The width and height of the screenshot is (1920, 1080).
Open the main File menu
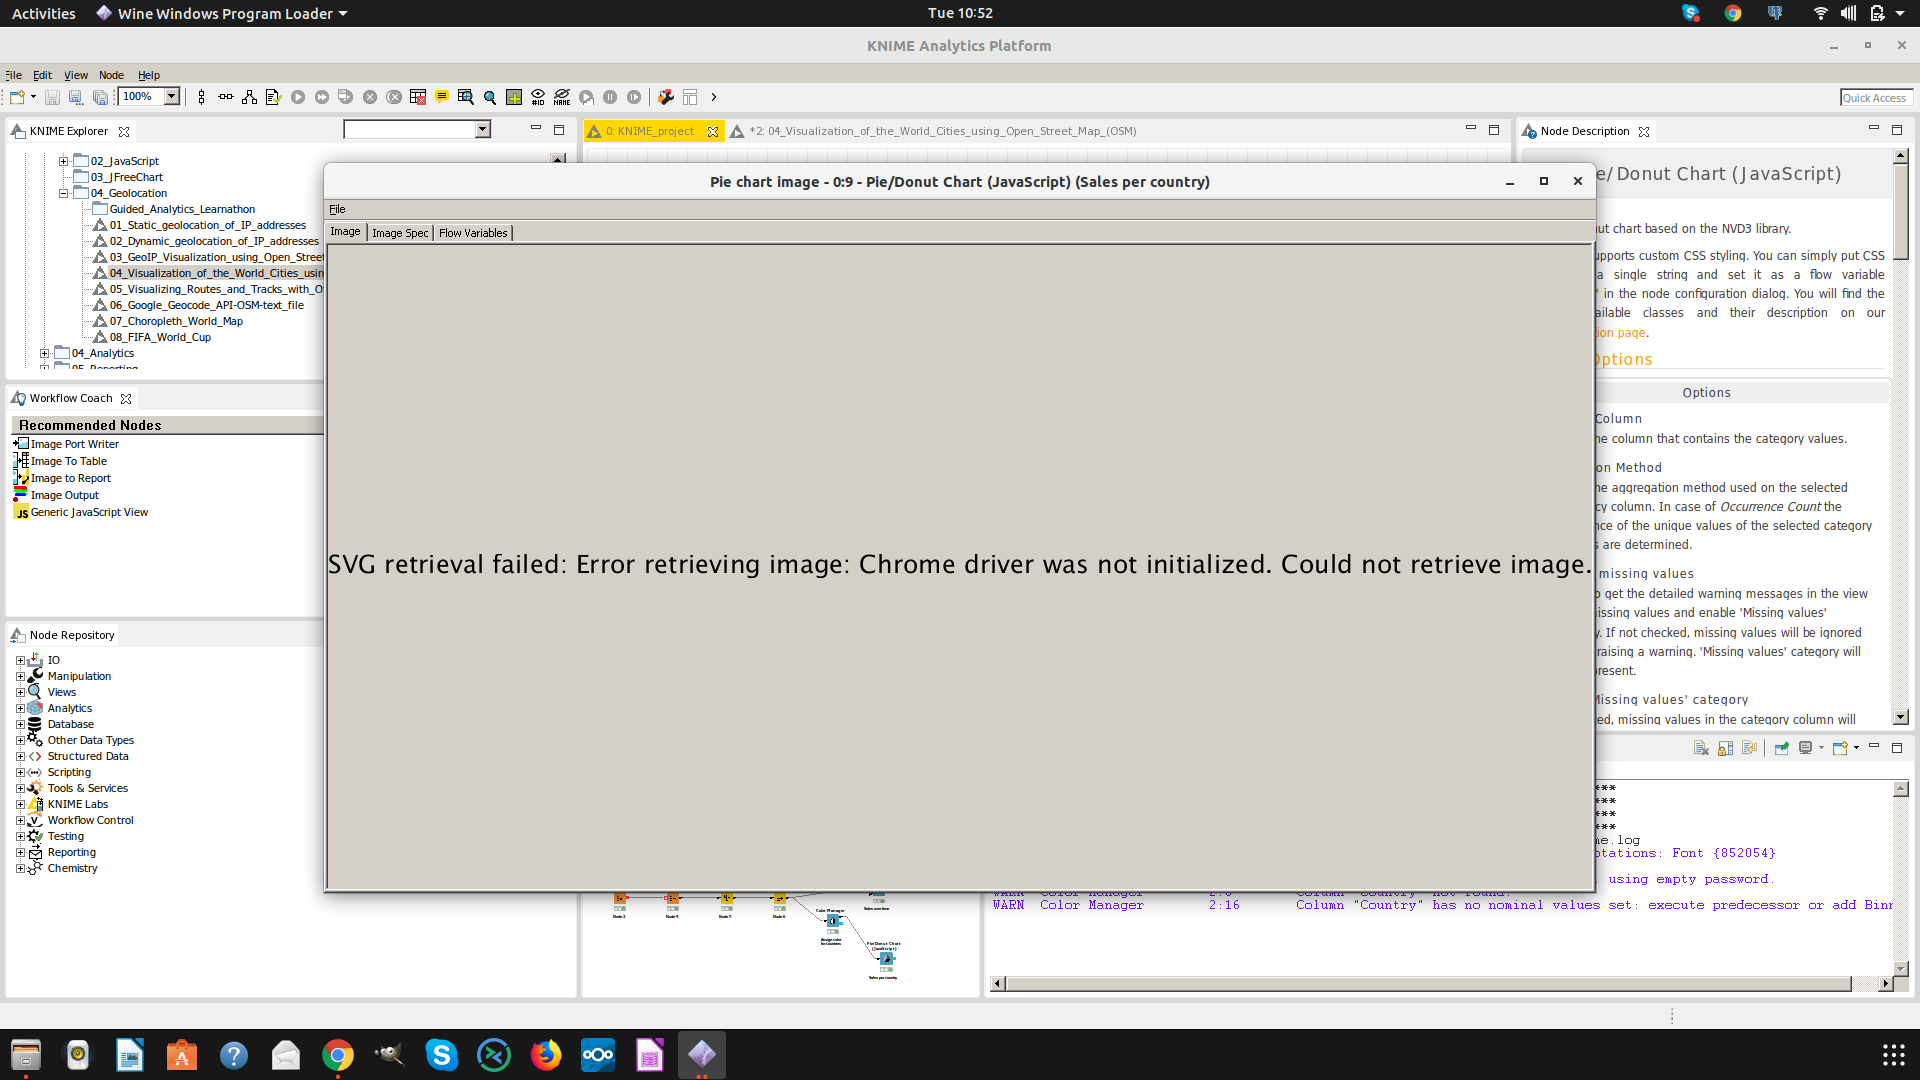13,75
